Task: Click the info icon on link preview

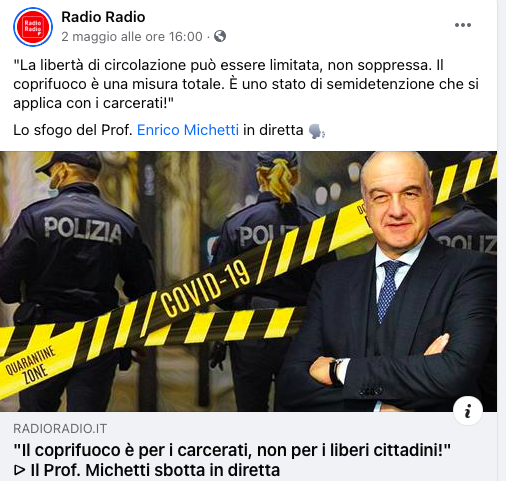Action: click(468, 411)
